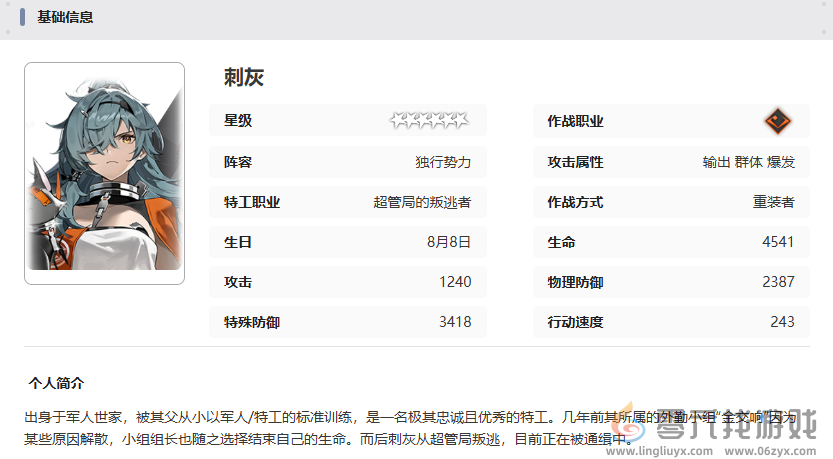Select the 重装者 combat style value
This screenshot has width=833, height=459.
(x=773, y=202)
